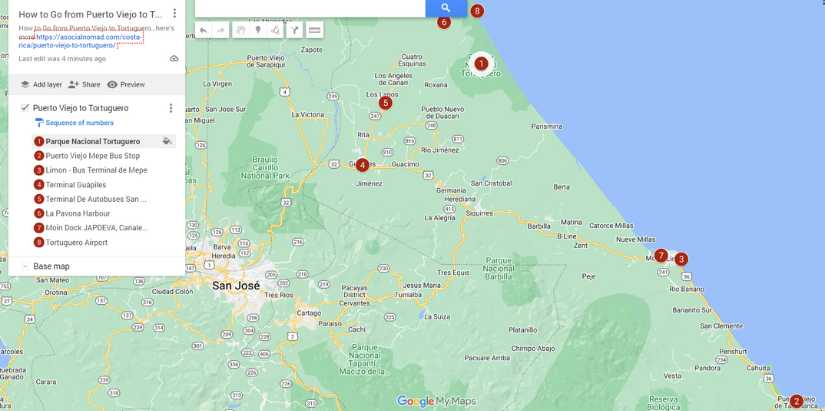Open layer options menu for Puerto Viejo to Tortuguero

(x=170, y=108)
